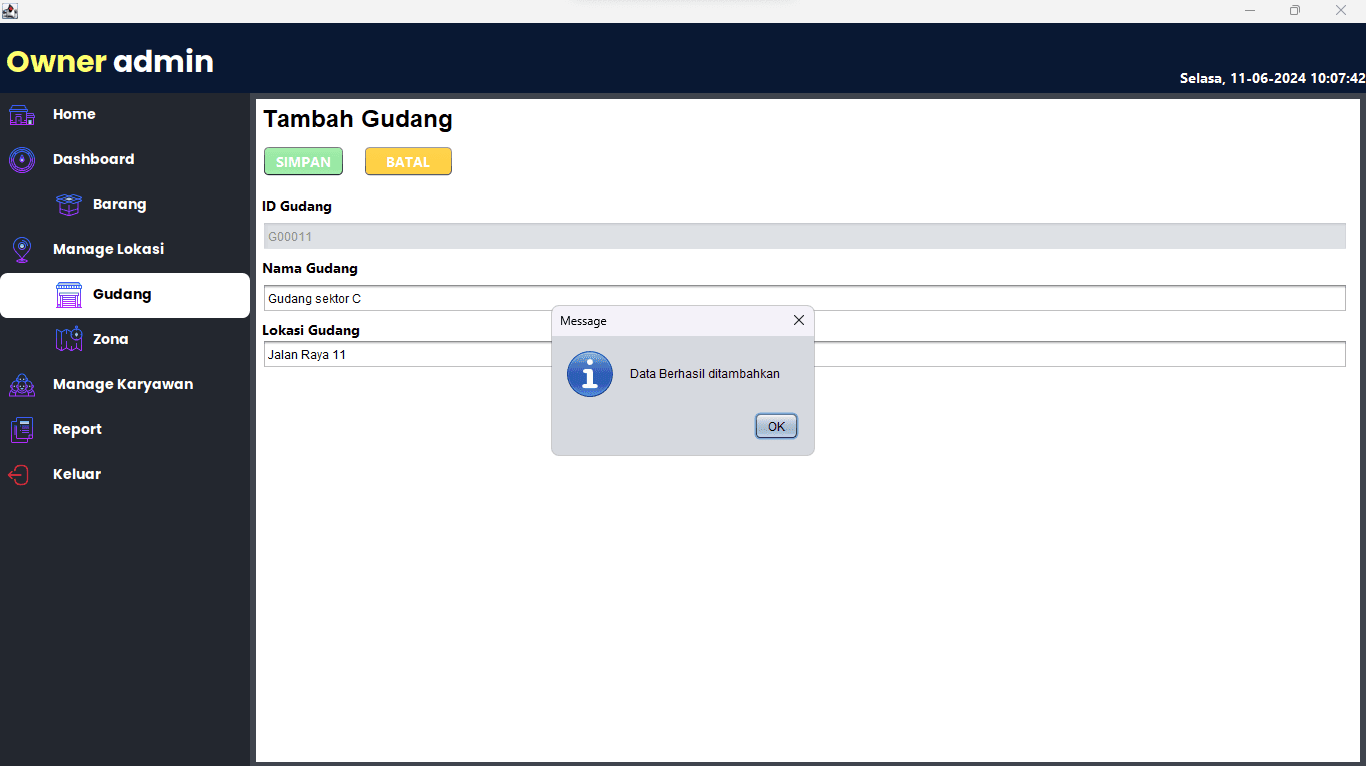Click the blue info icon in dialog

[x=589, y=374]
